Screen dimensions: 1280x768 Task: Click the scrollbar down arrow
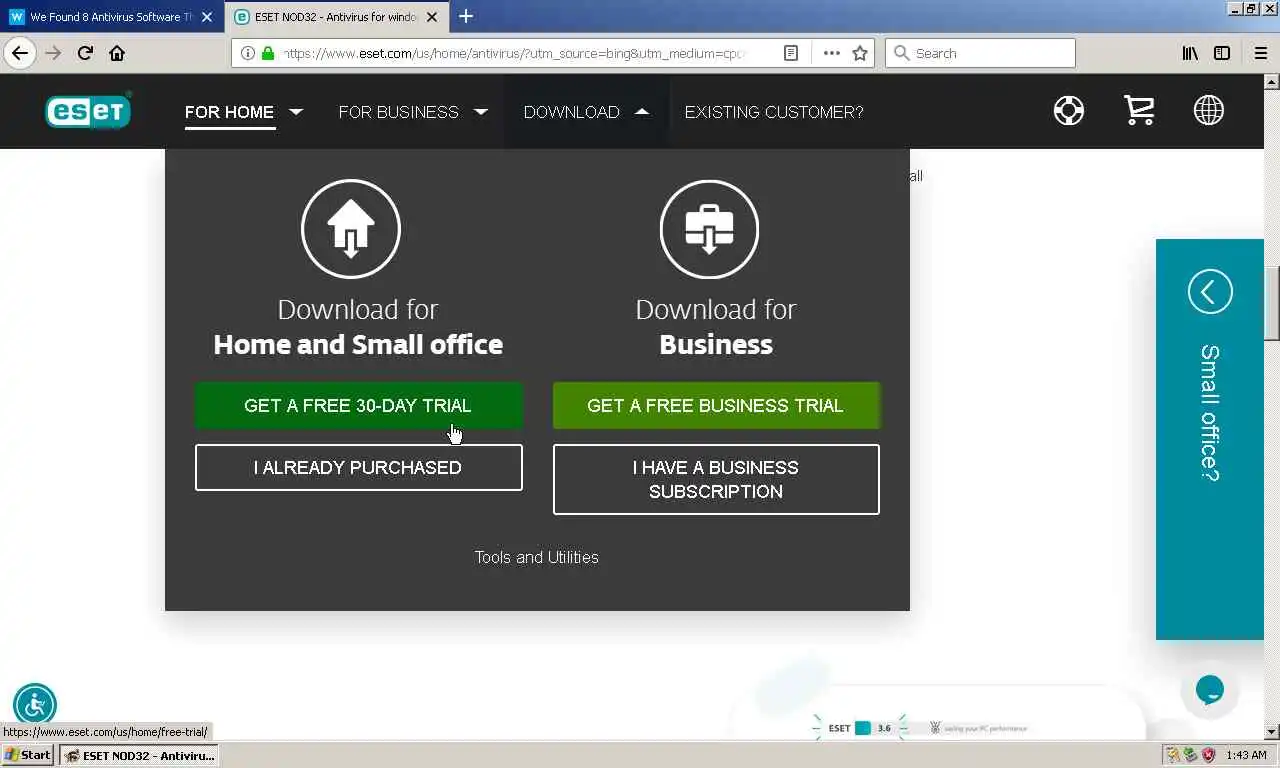coord(1272,732)
